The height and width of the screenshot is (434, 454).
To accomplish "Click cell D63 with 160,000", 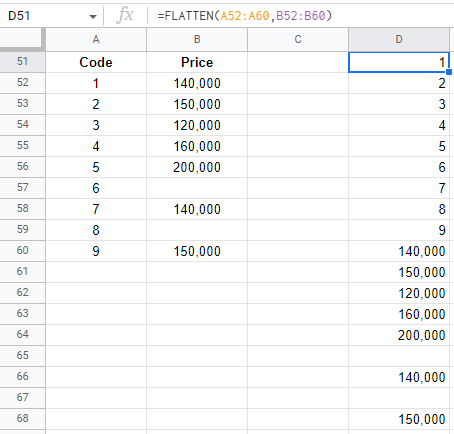I will (x=399, y=314).
